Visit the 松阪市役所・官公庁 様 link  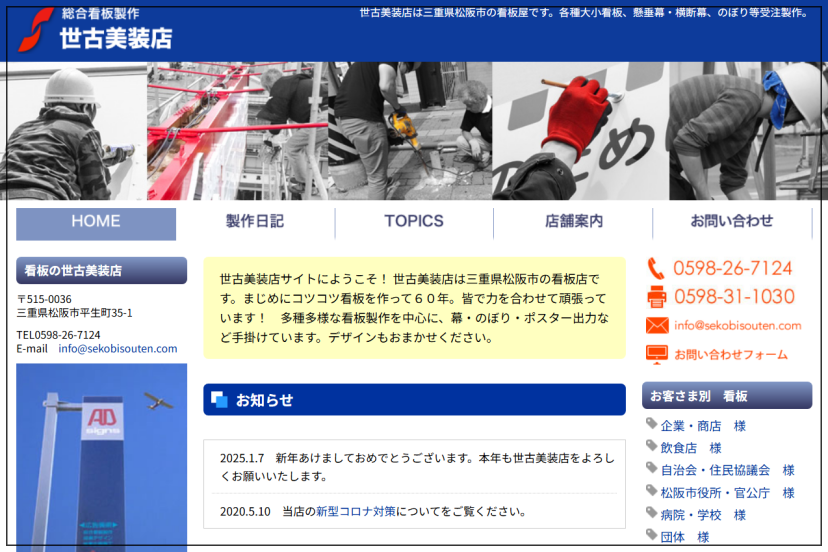point(727,493)
